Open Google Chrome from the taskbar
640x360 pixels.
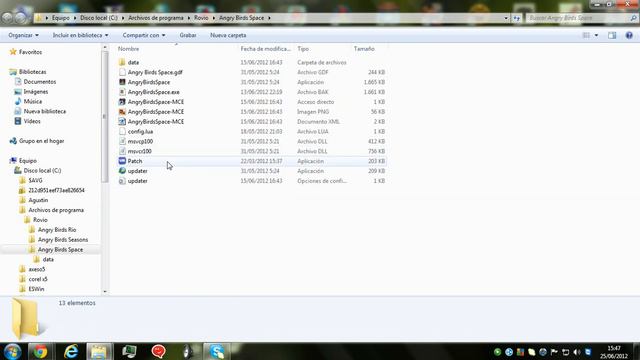[40, 351]
